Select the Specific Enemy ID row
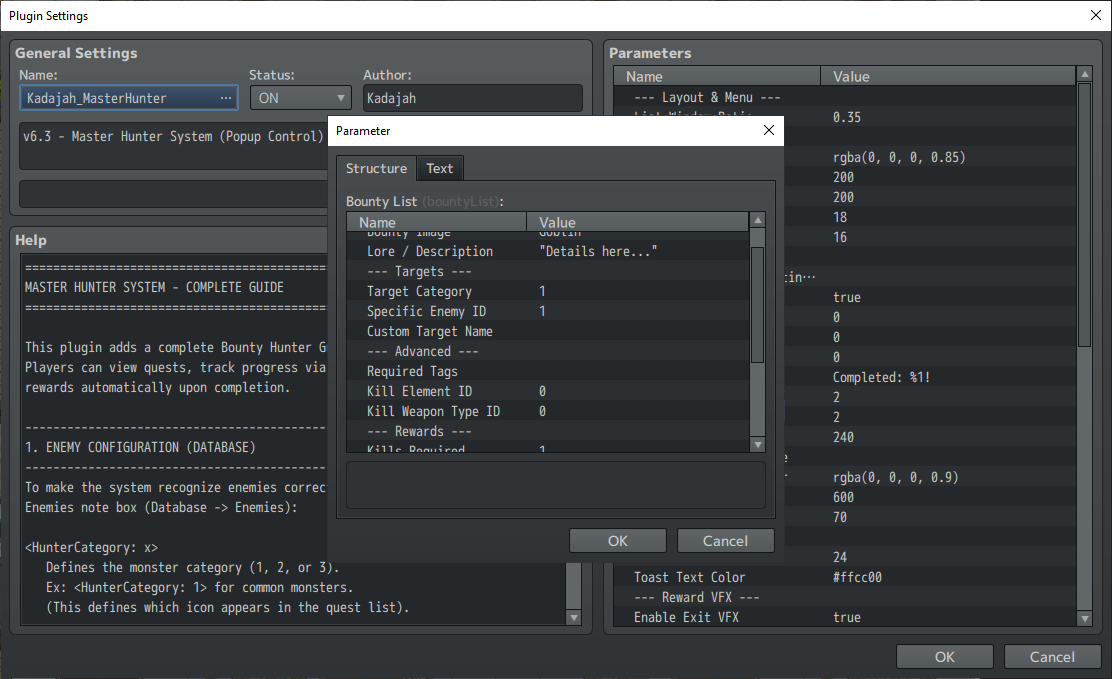The image size is (1112, 679). pyautogui.click(x=547, y=311)
